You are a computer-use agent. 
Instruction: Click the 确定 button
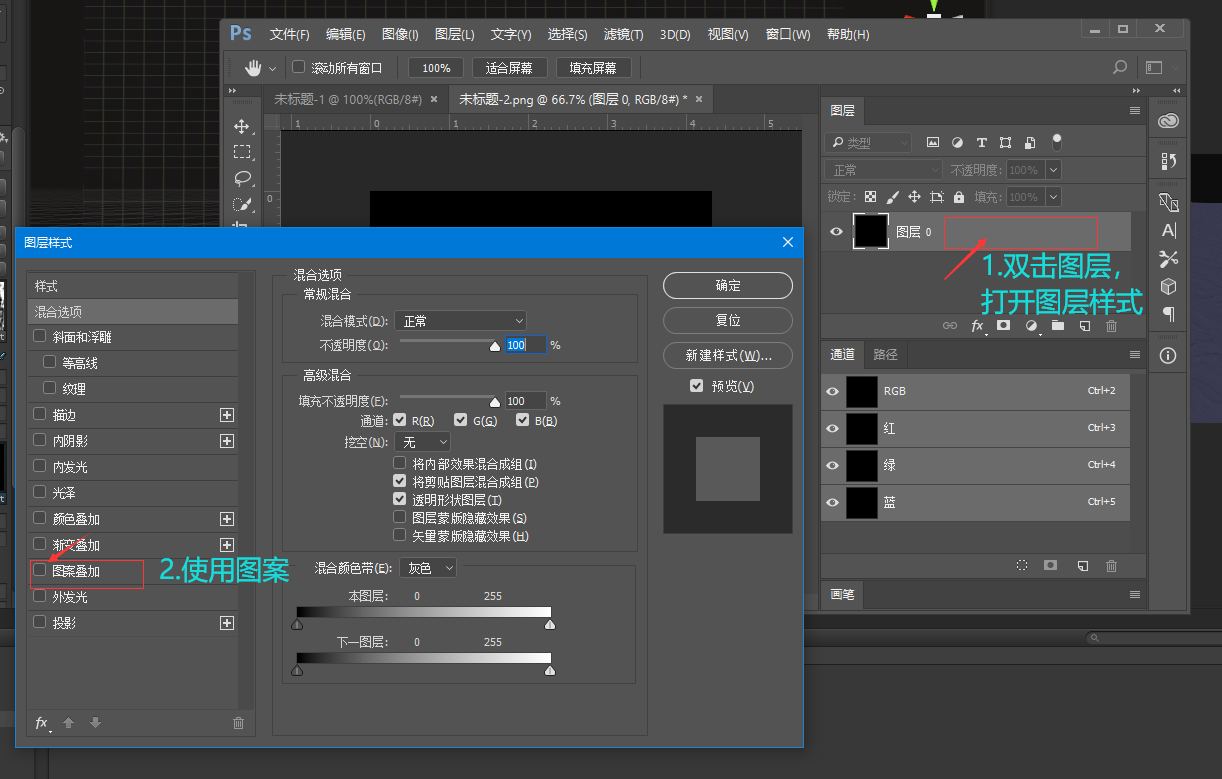(x=728, y=286)
